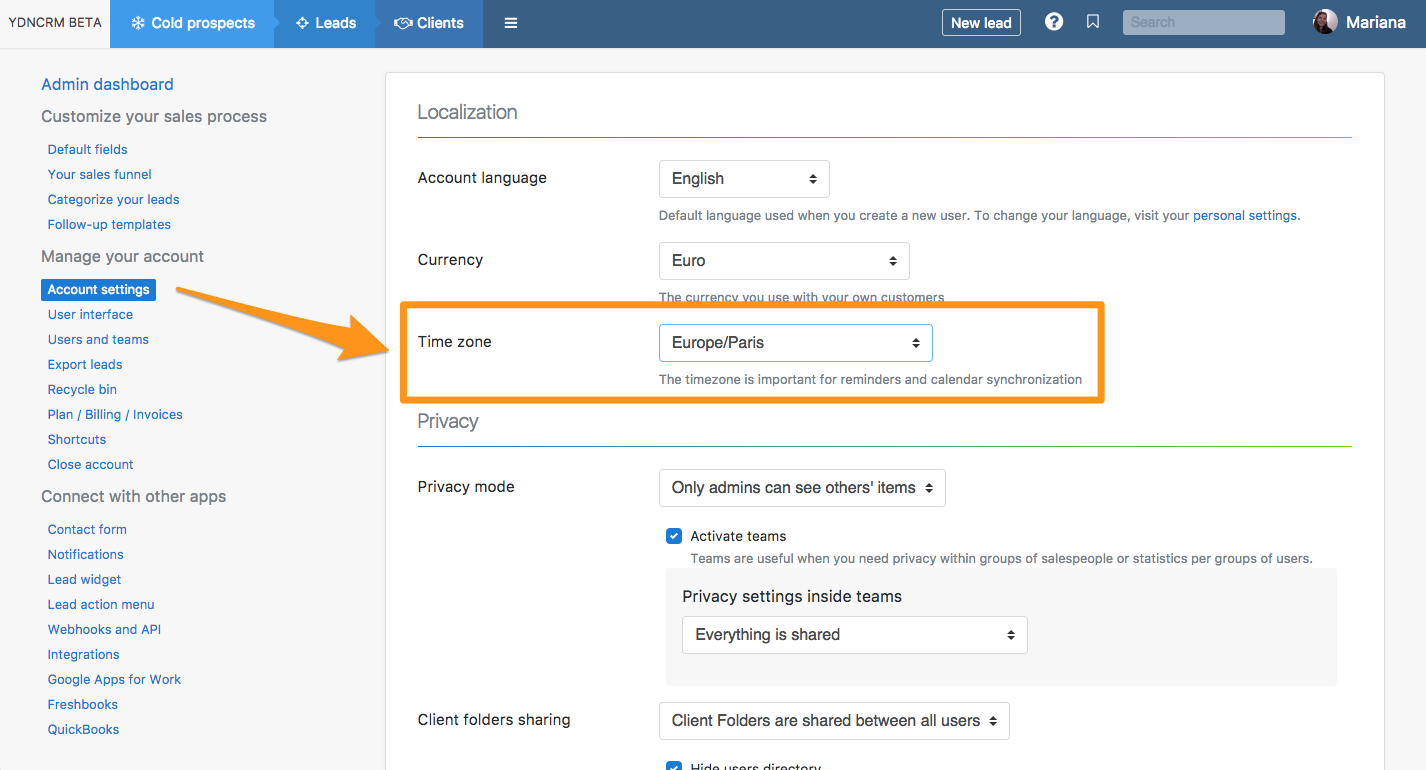
Task: Toggle the Activate teams checkbox
Action: (674, 536)
